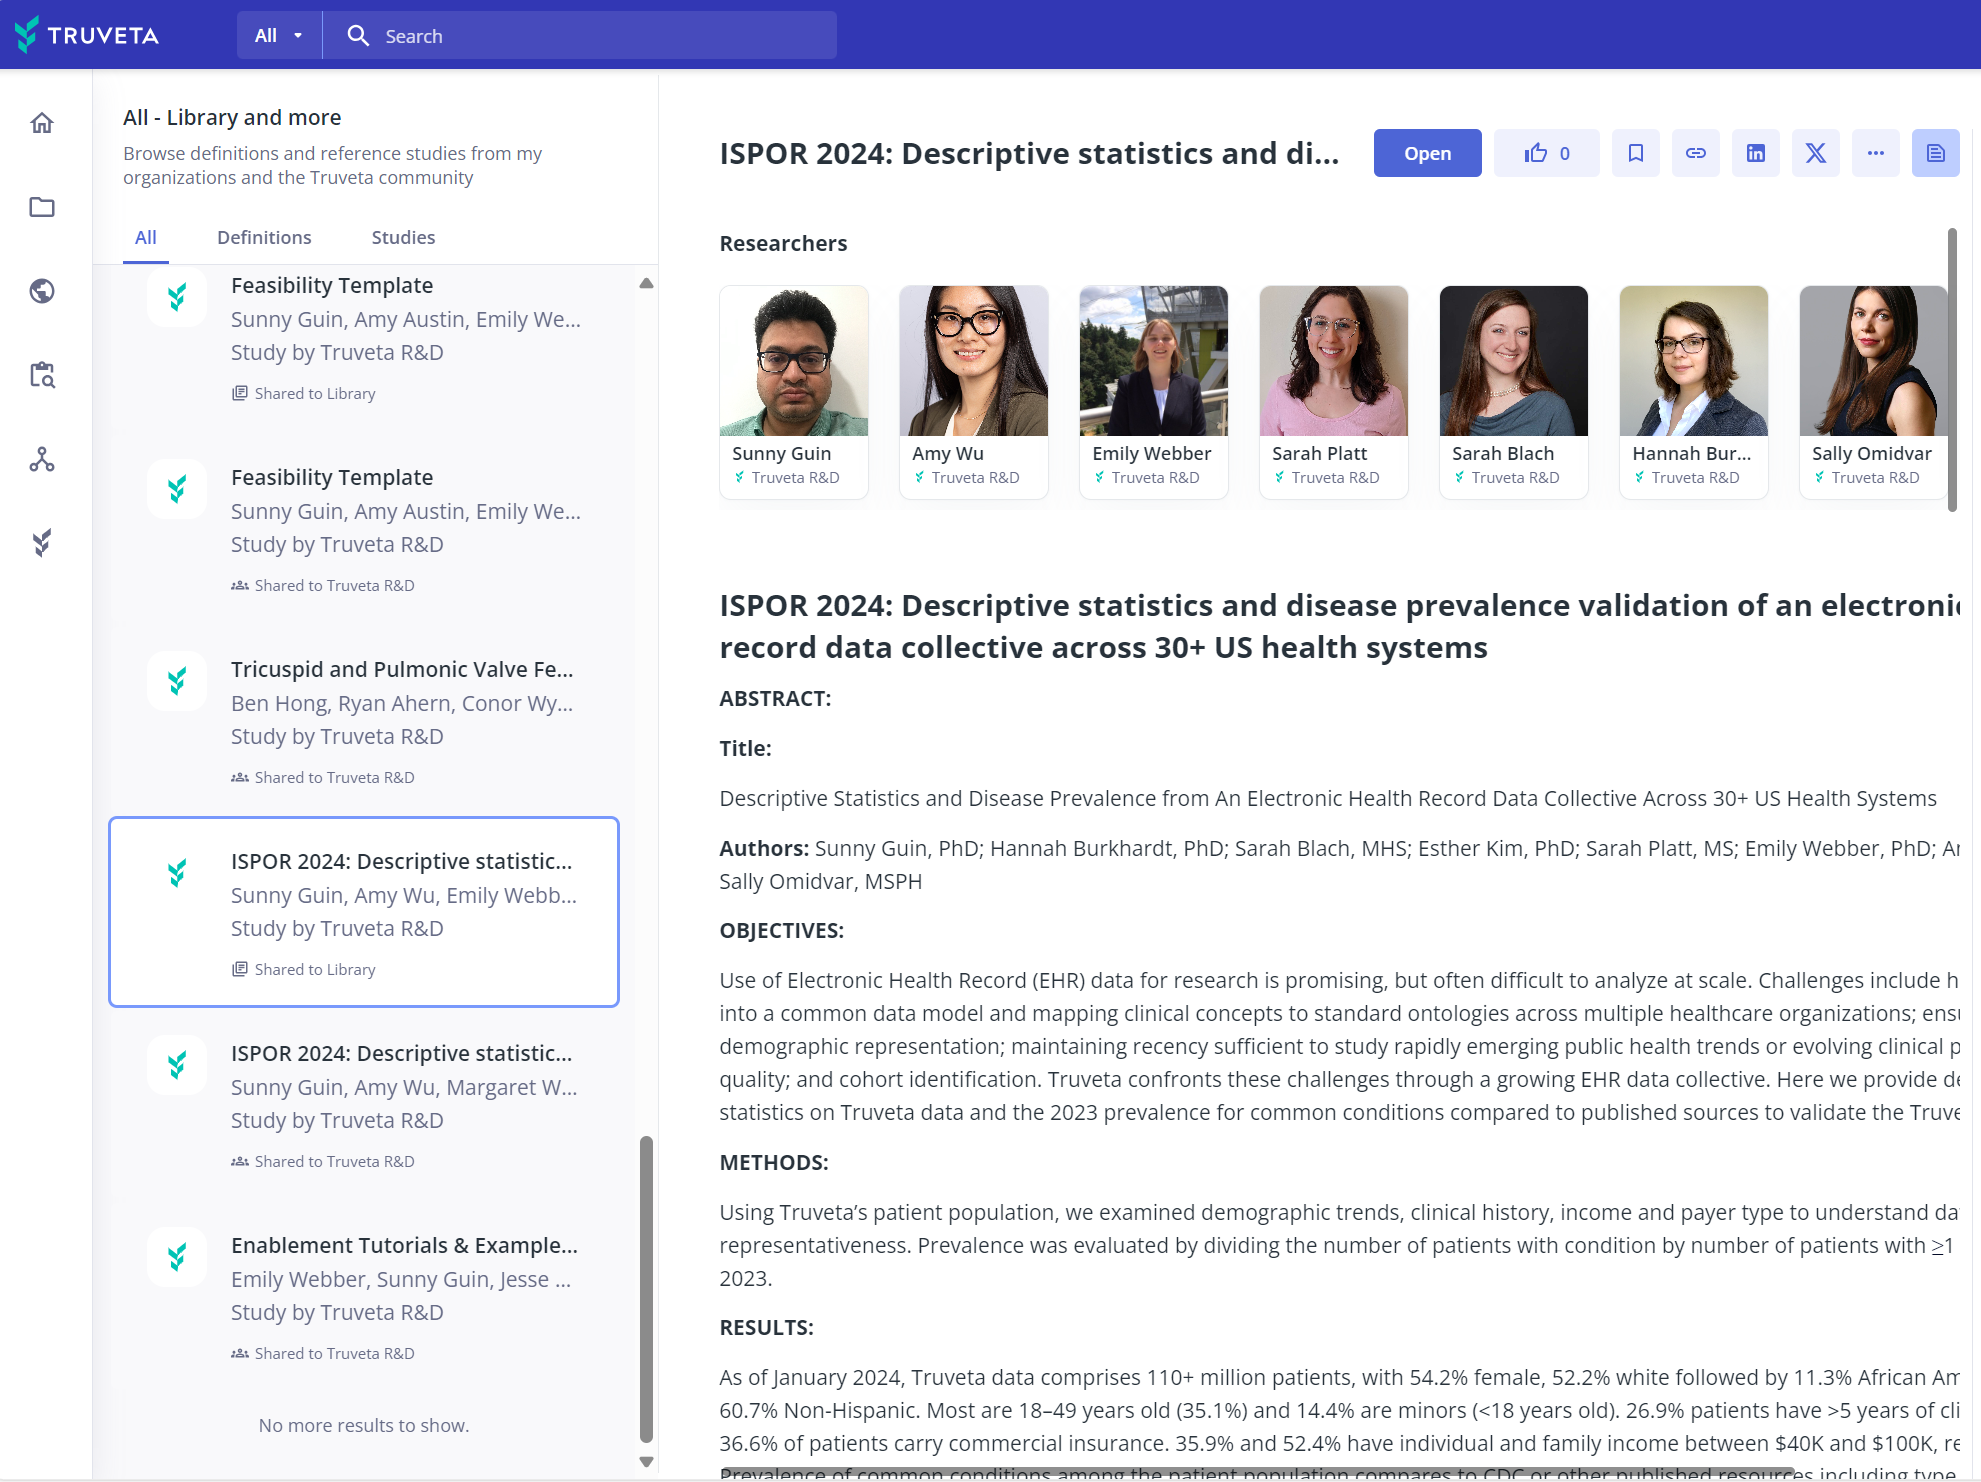The image size is (1981, 1482).
Task: Switch to the Studies tab
Action: coord(403,237)
